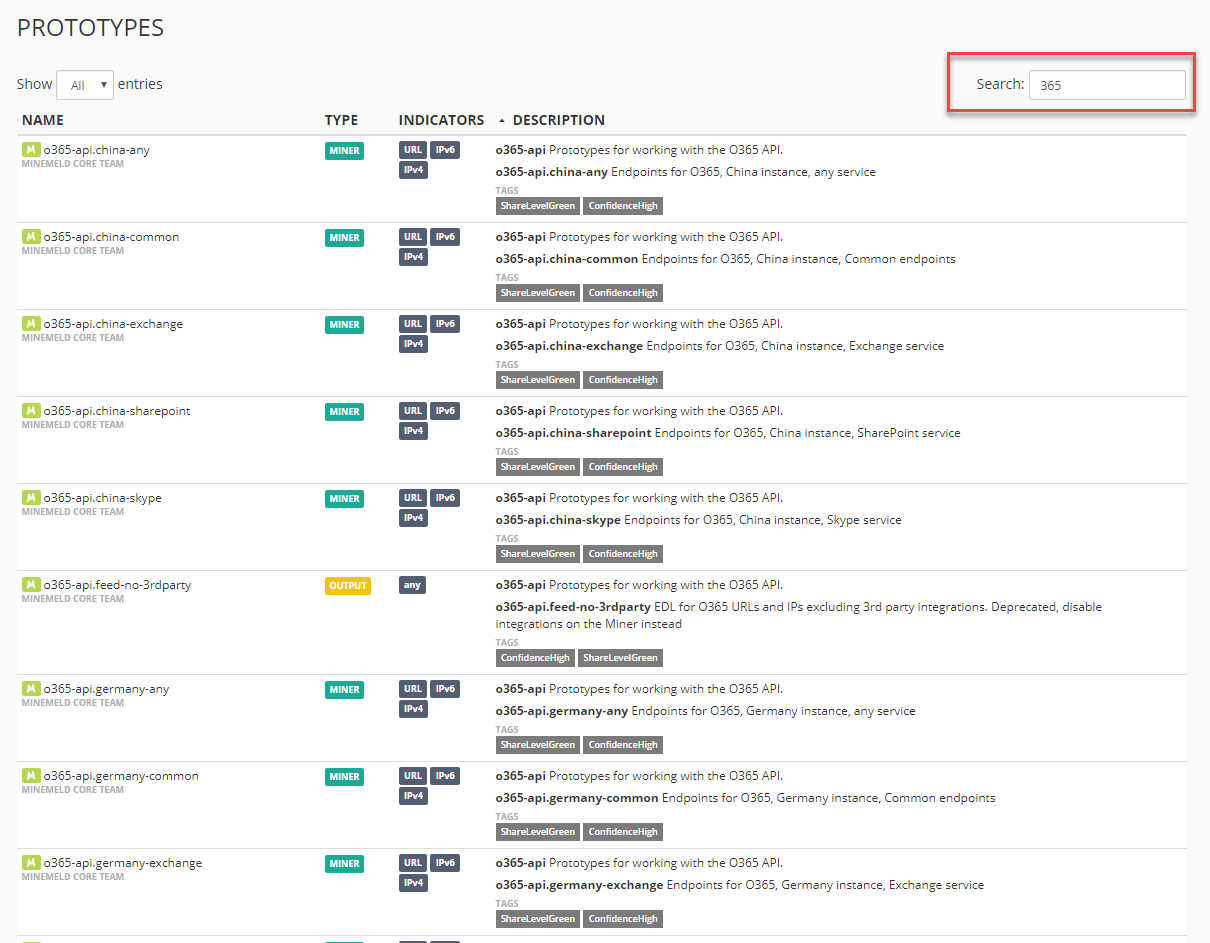Click IPv4 indicator in china-any row
Screen dimensions: 1210x943
(413, 170)
